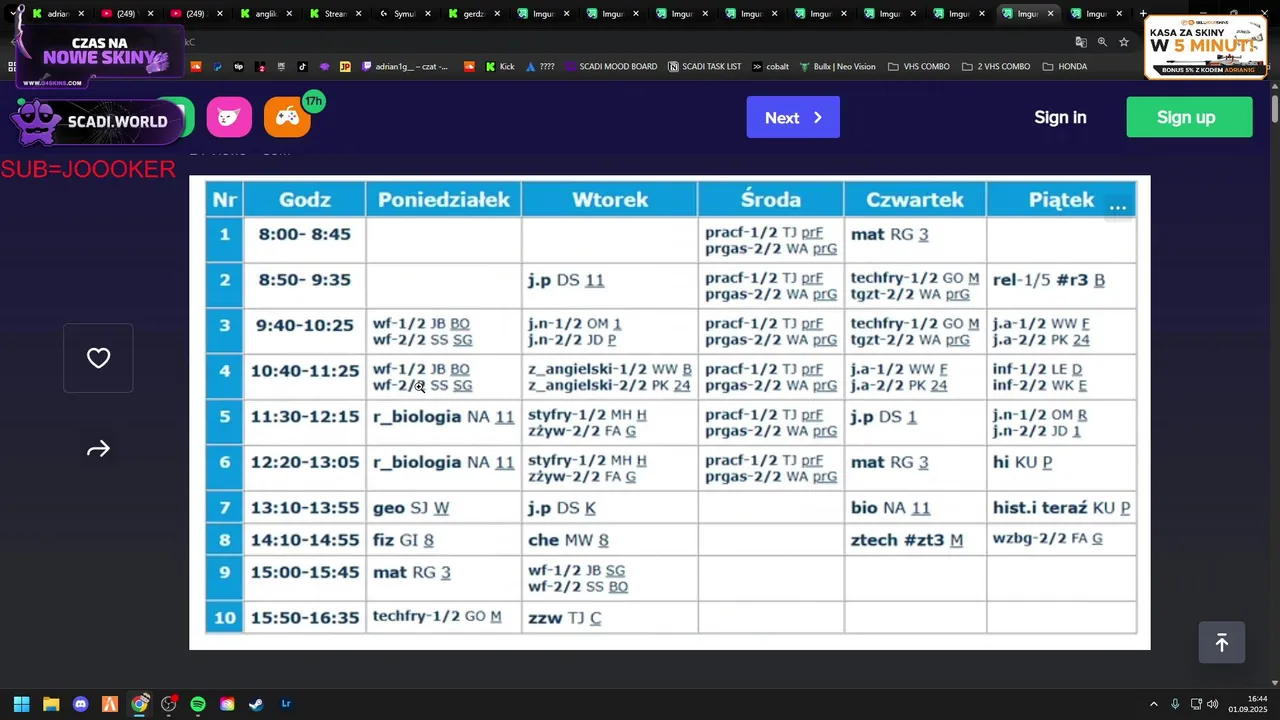Open the PayPal bookmark icon
The height and width of the screenshot is (720, 1280).
217,67
